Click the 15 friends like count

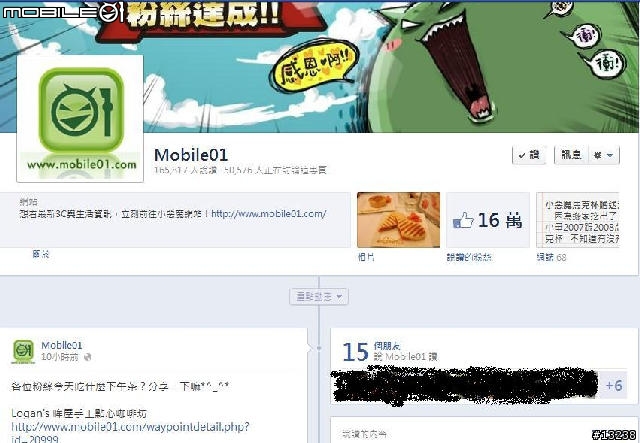pyautogui.click(x=355, y=352)
